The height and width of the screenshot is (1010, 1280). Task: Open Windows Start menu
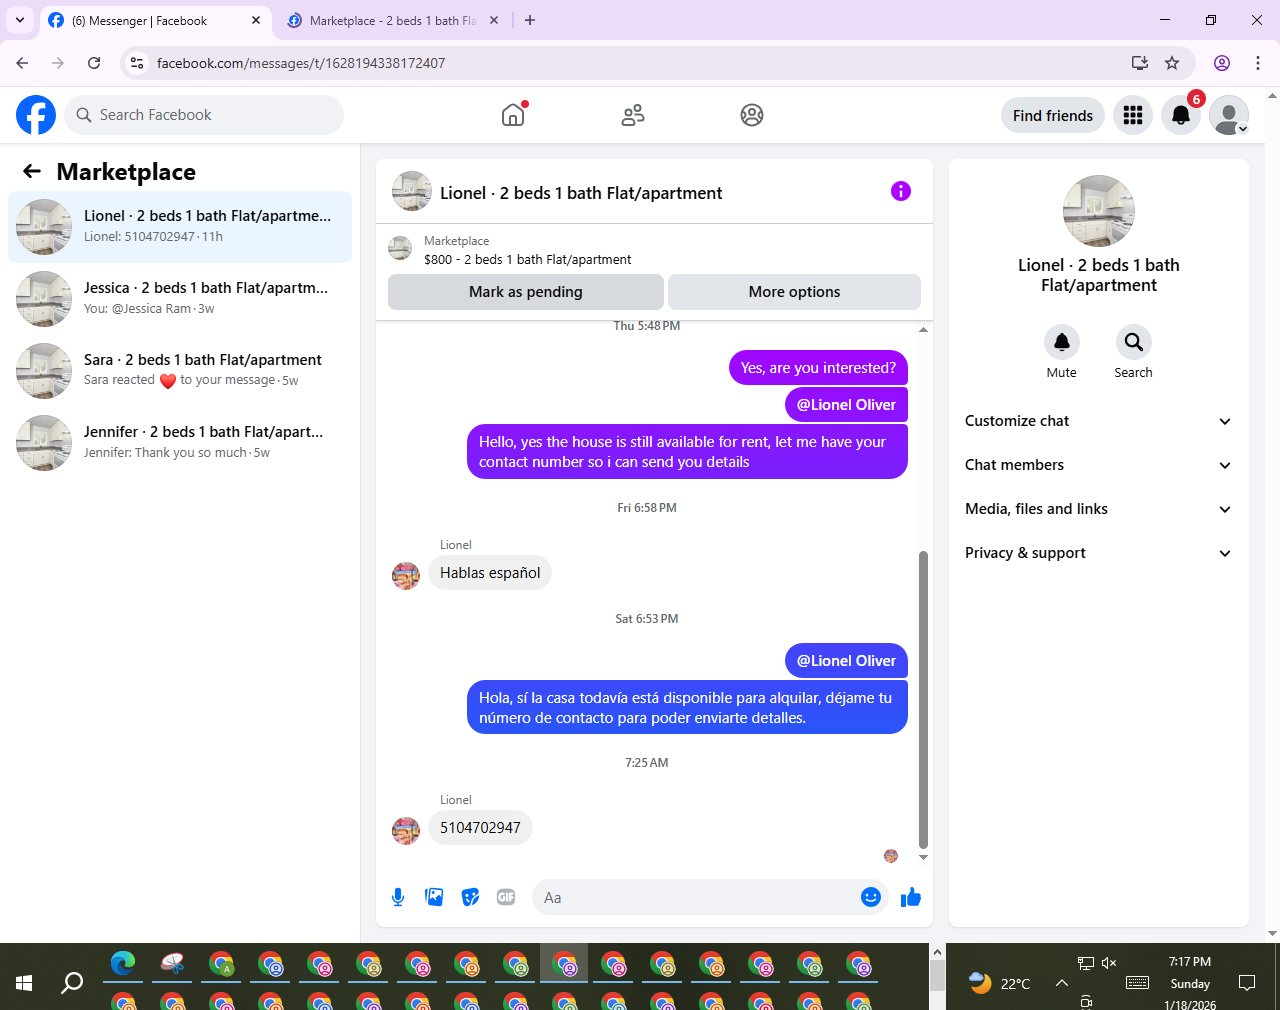[24, 983]
